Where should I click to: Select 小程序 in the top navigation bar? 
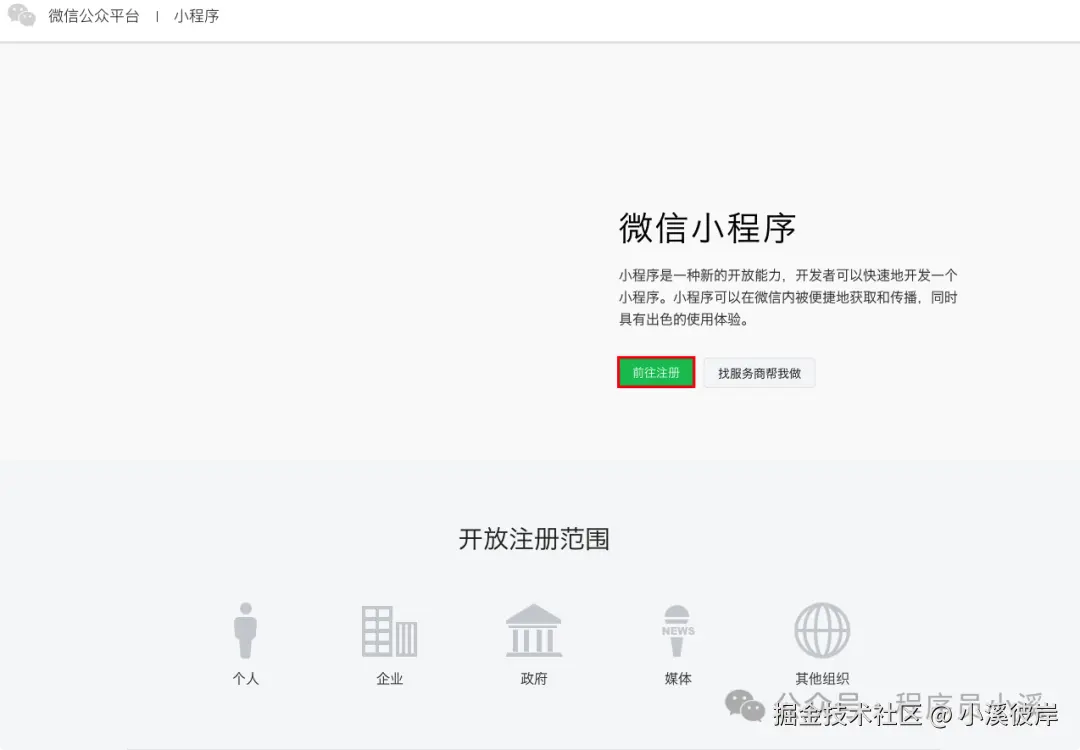pyautogui.click(x=196, y=16)
